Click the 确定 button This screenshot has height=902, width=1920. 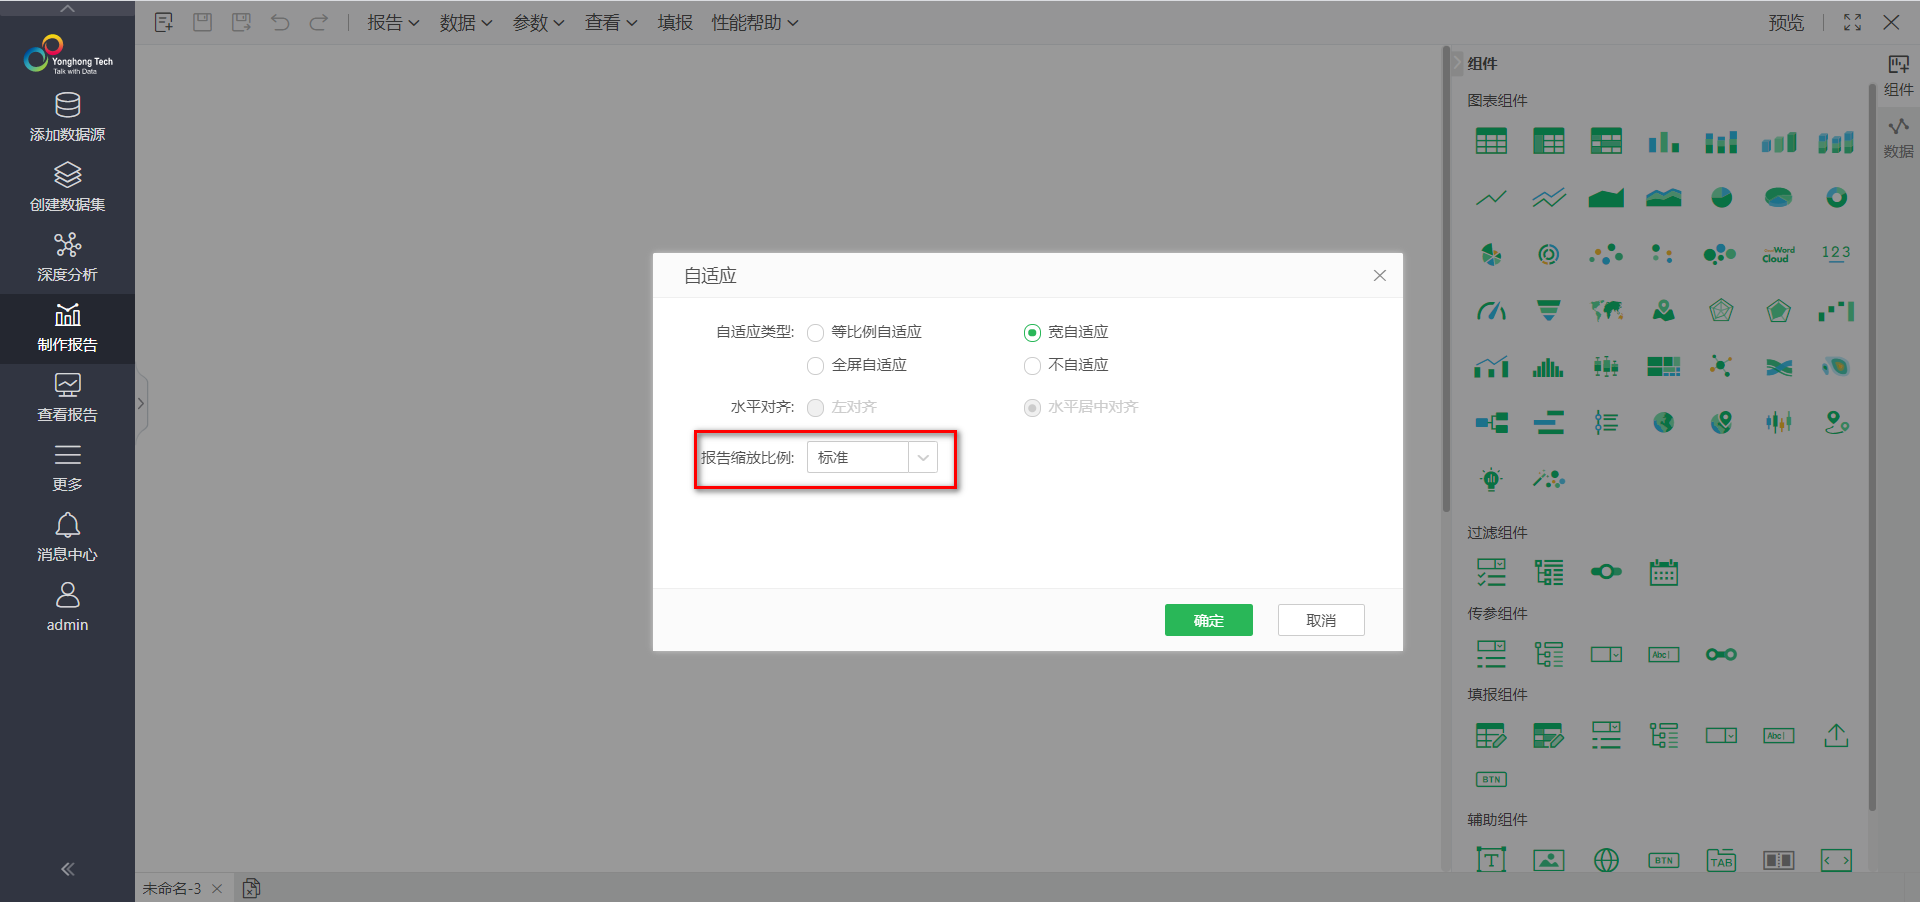[1208, 620]
